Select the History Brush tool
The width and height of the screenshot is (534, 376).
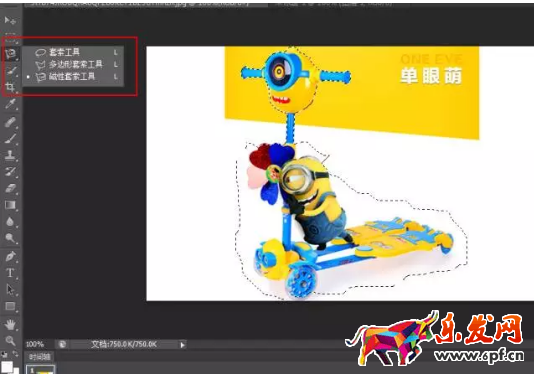tap(10, 171)
